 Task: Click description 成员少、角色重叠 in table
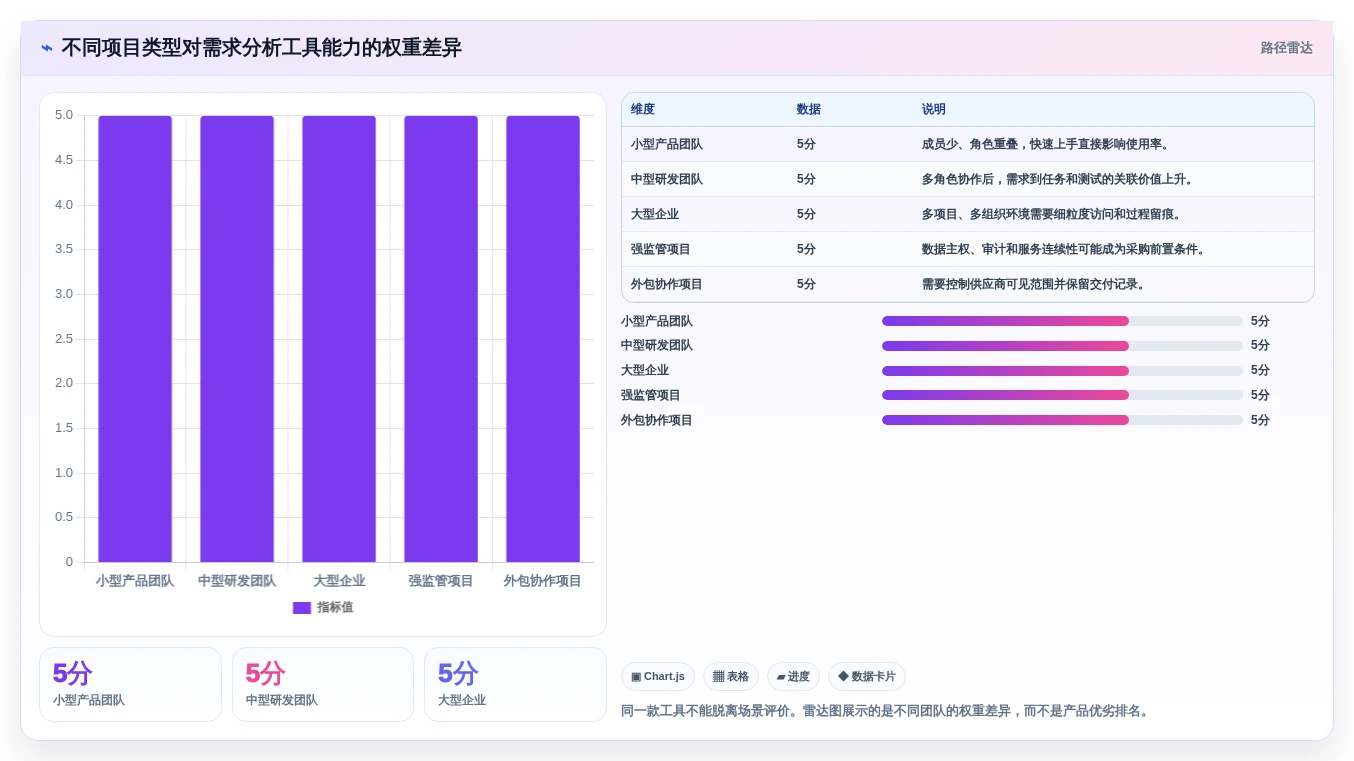pos(1046,144)
